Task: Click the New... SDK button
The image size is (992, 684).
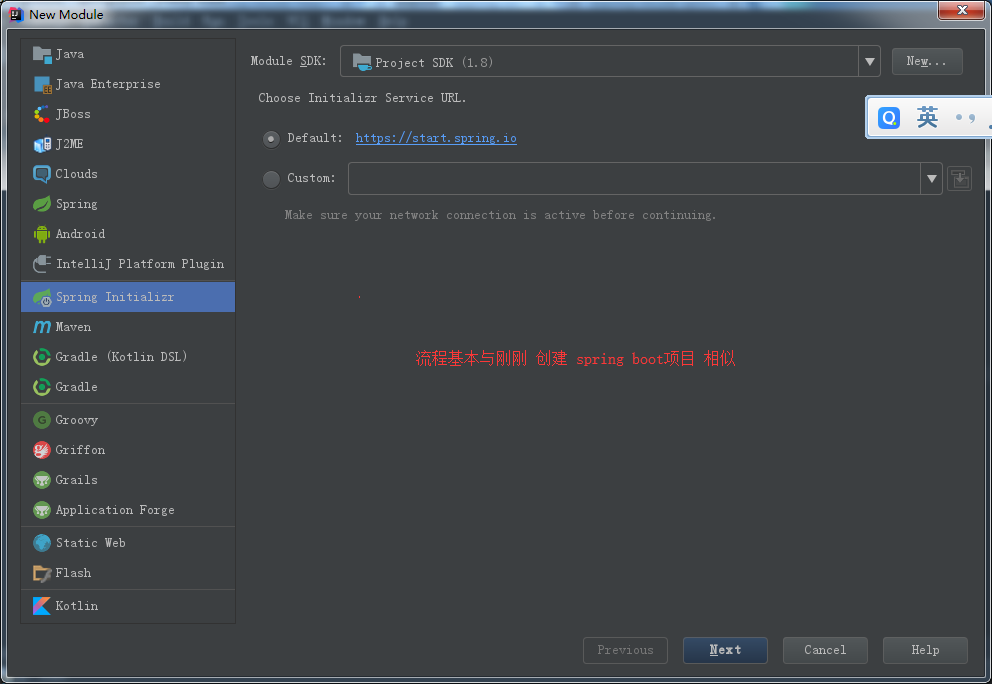Action: (927, 61)
